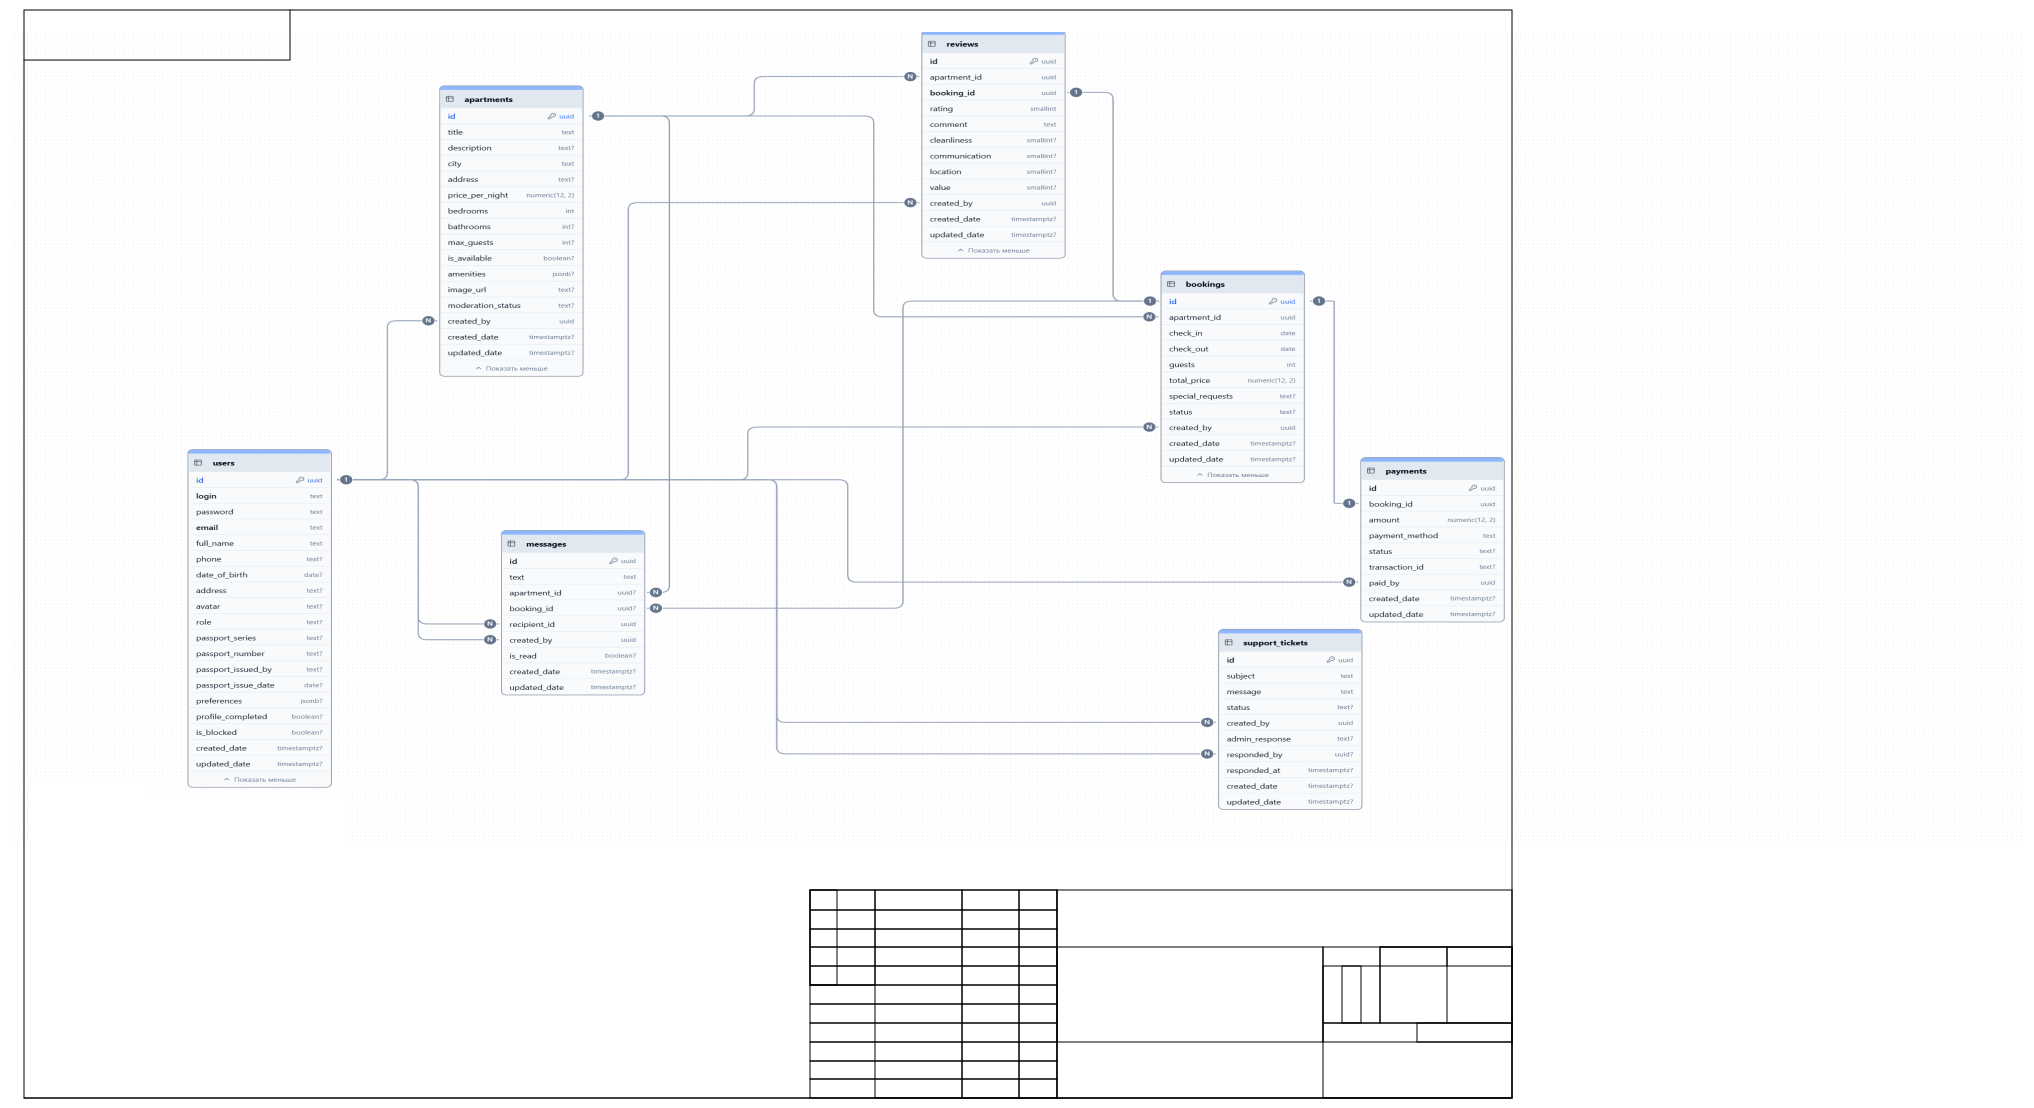
Task: Collapse reviews table via Показать меньше
Action: (x=993, y=251)
